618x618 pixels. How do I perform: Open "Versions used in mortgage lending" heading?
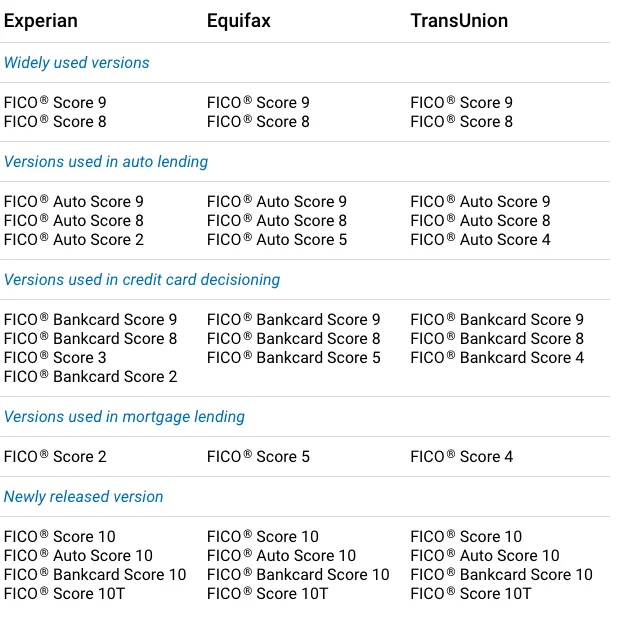click(124, 417)
